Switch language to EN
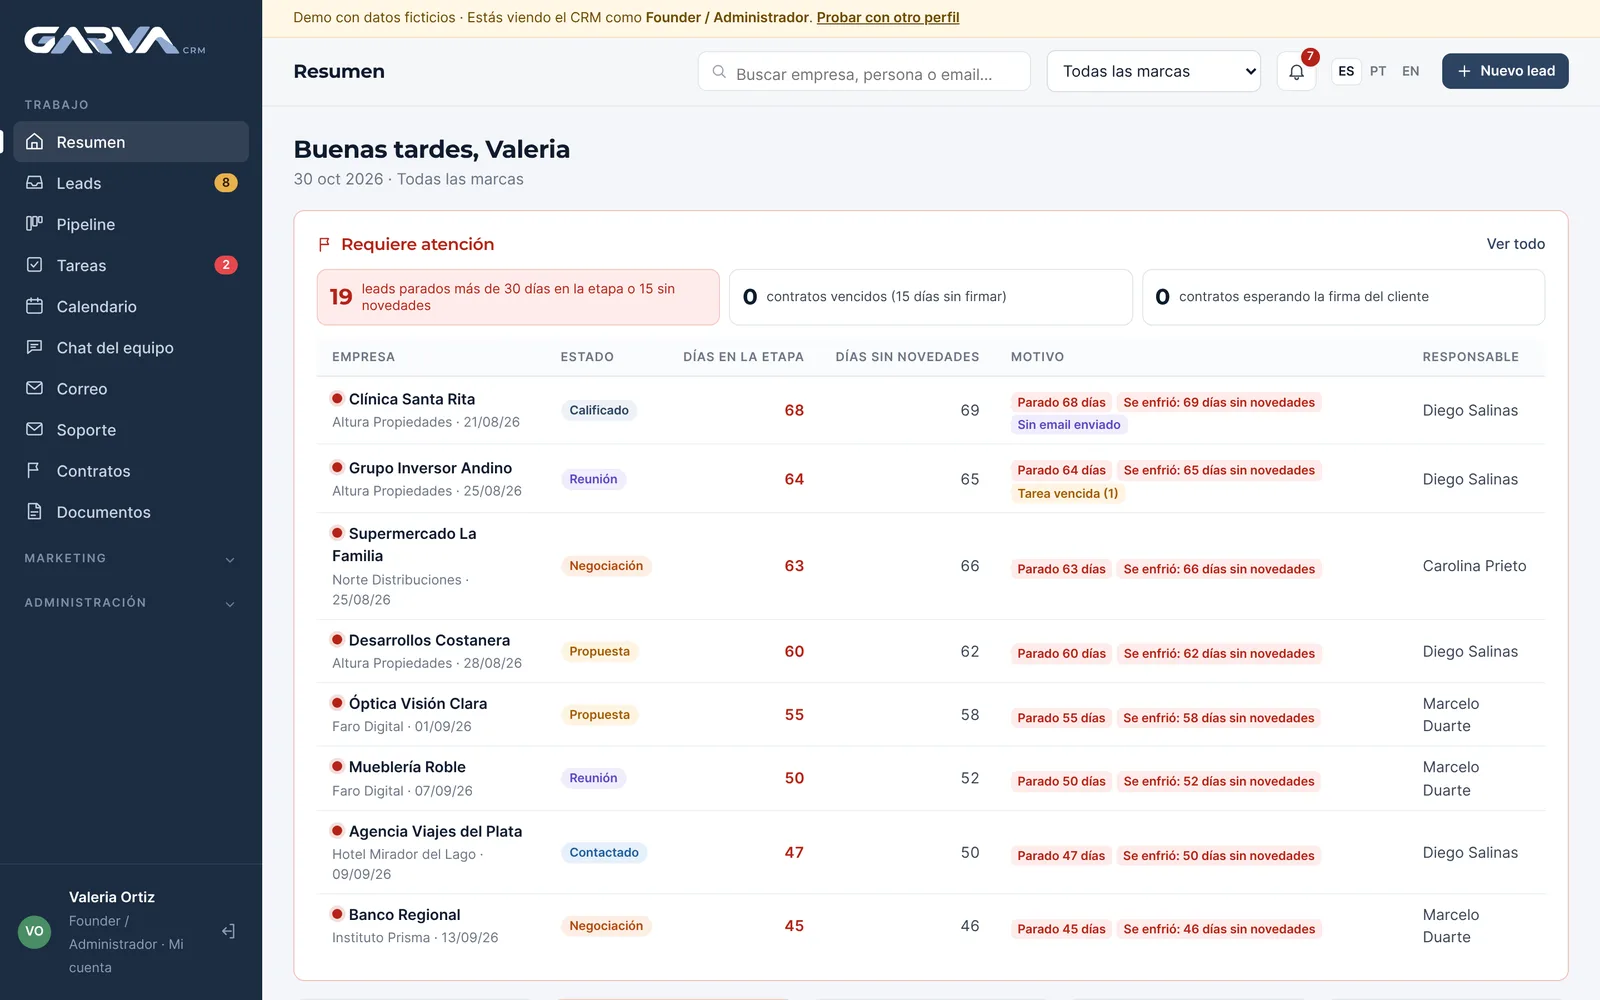This screenshot has width=1600, height=1000. point(1411,71)
